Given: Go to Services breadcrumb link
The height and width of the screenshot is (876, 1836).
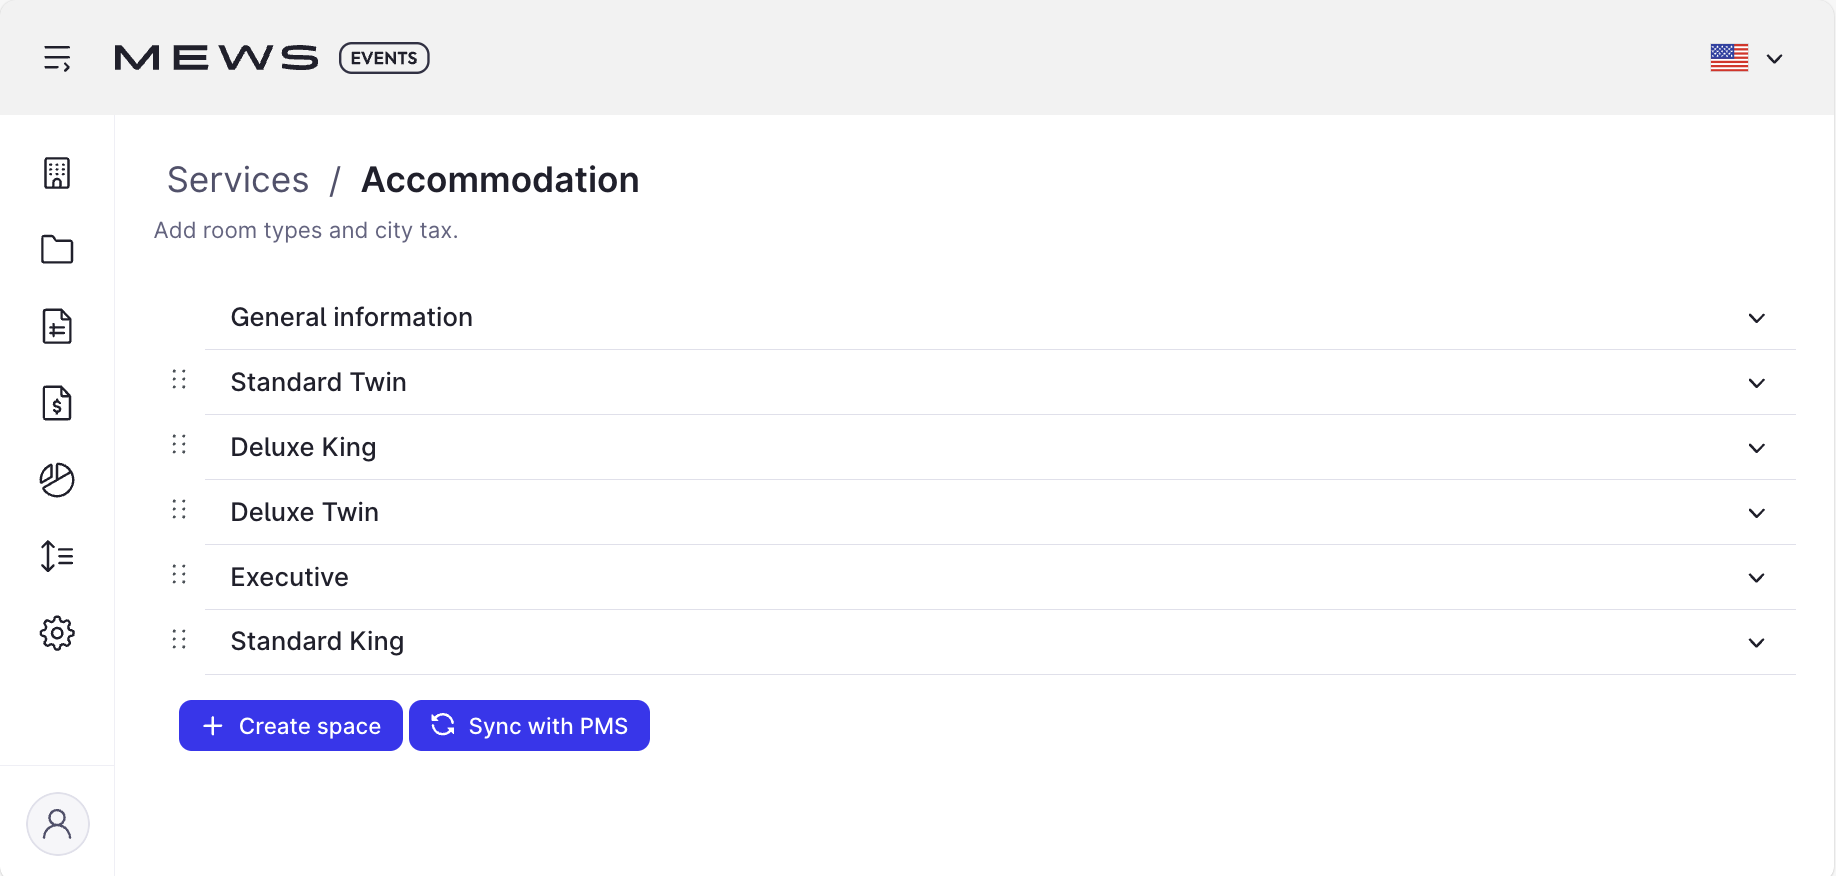Looking at the screenshot, I should click(238, 180).
